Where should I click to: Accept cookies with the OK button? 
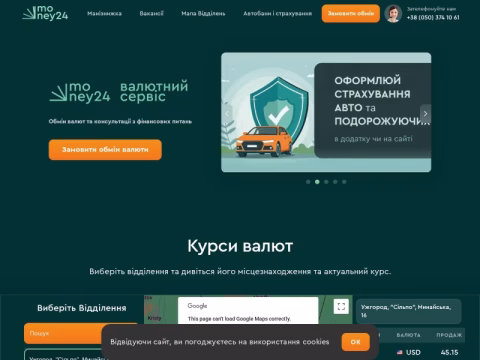coord(355,342)
